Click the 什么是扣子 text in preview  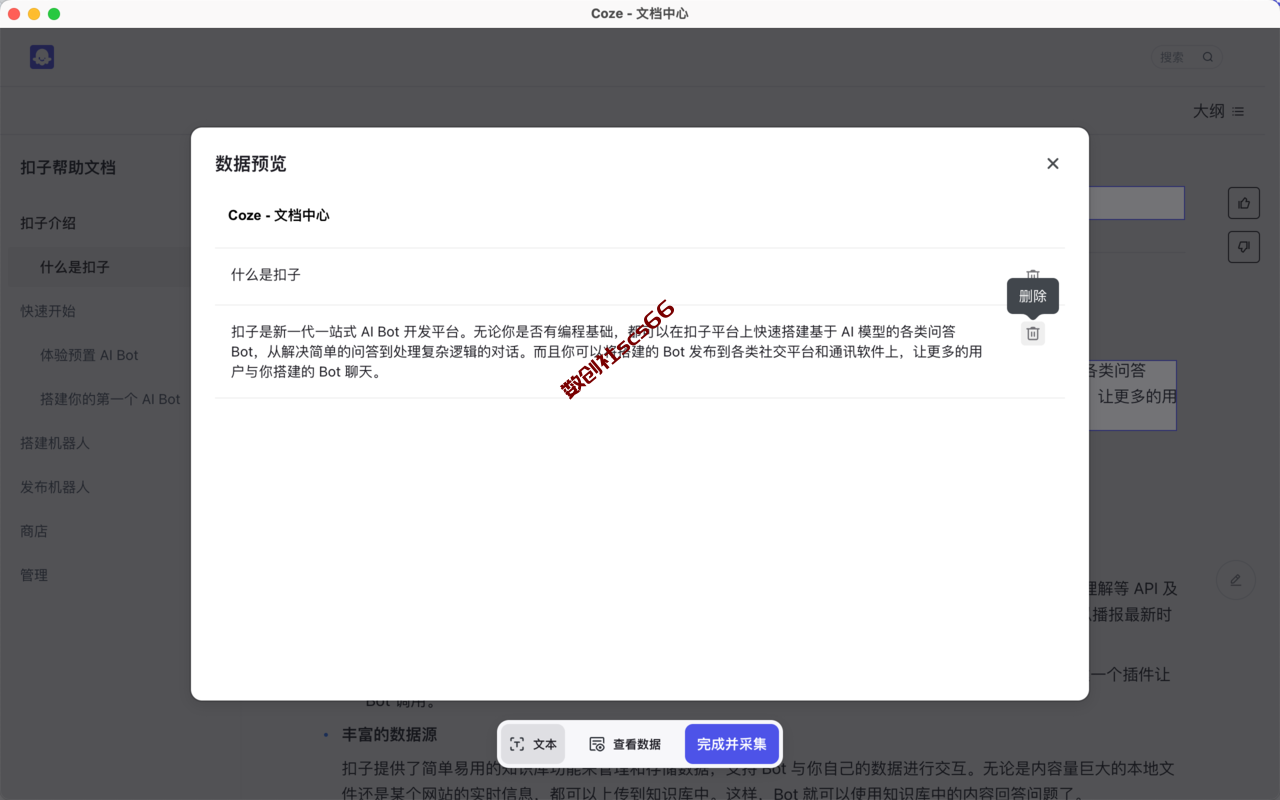click(266, 275)
